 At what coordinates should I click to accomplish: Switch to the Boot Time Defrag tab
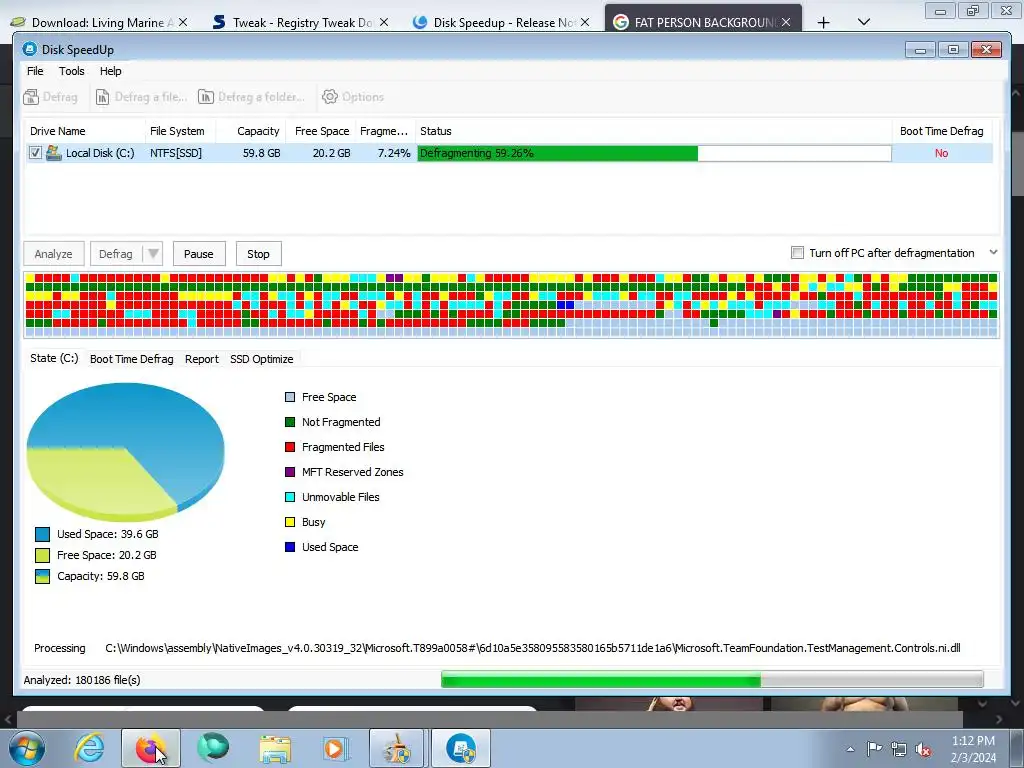(x=132, y=359)
